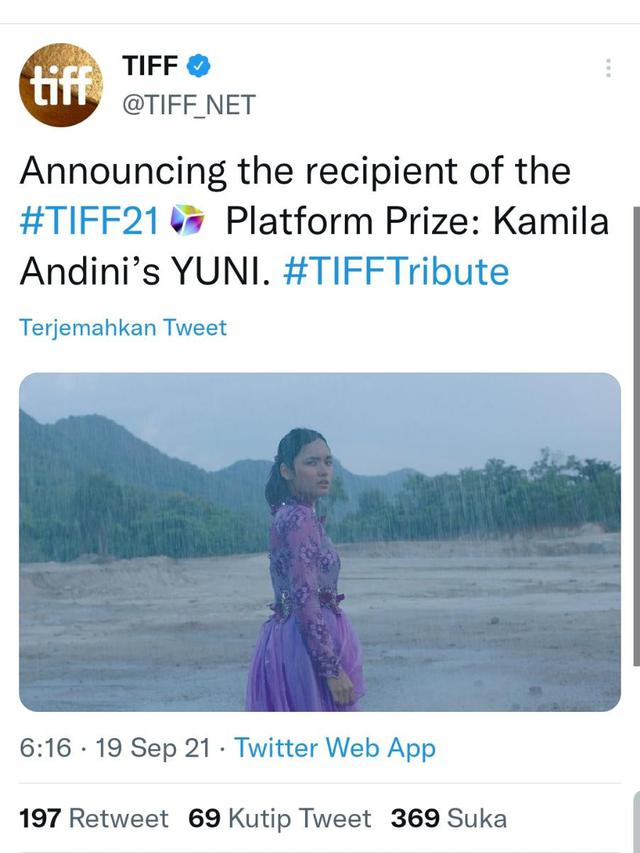
Task: View the 197 Retweet list
Action: pos(94,819)
